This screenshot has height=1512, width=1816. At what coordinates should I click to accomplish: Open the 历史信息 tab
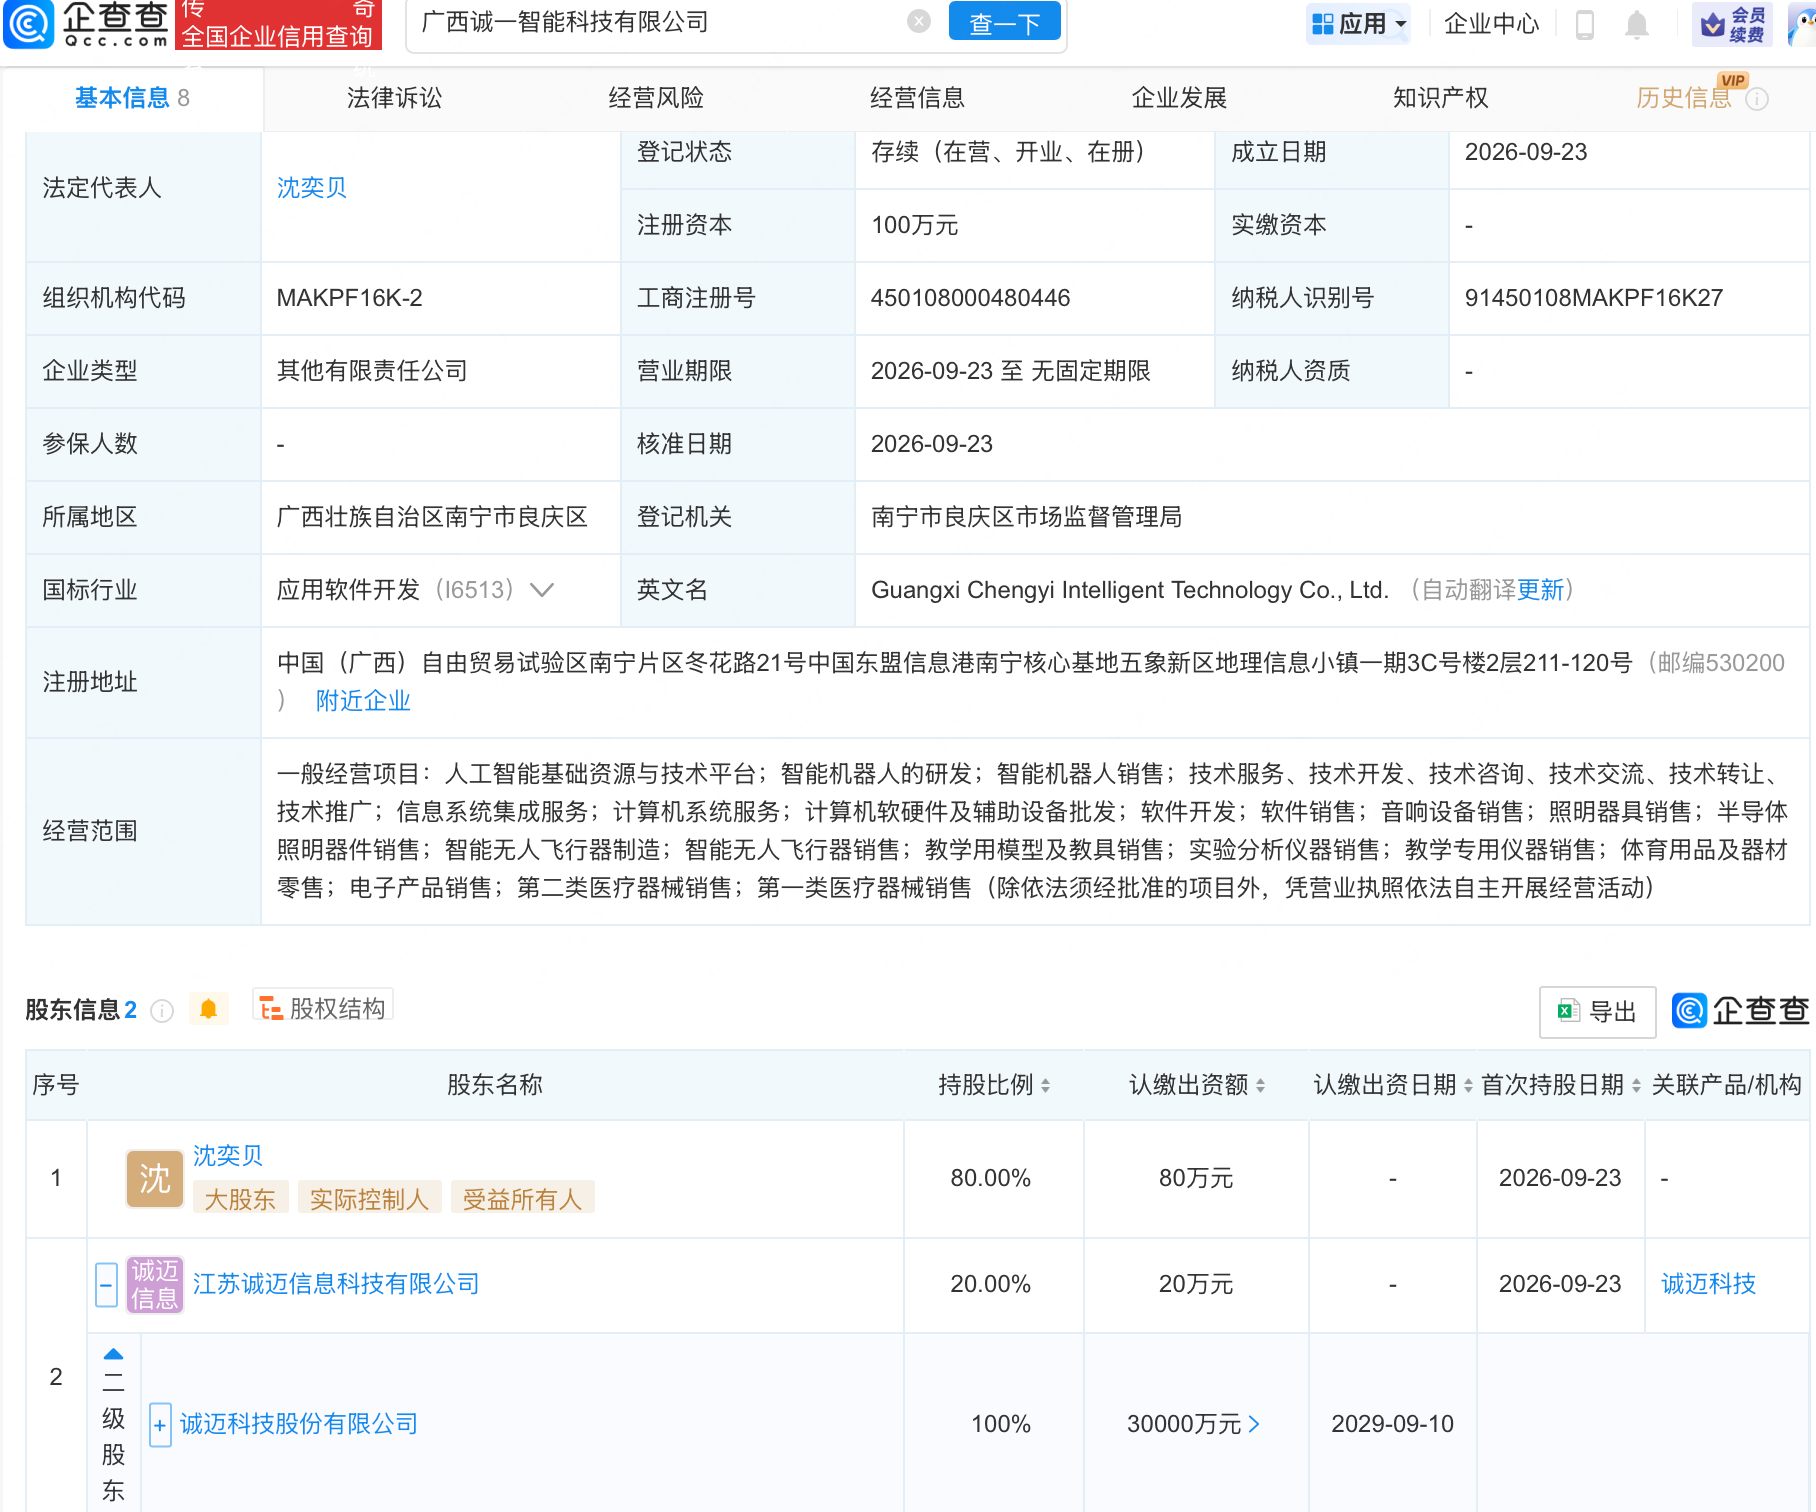tap(1684, 98)
